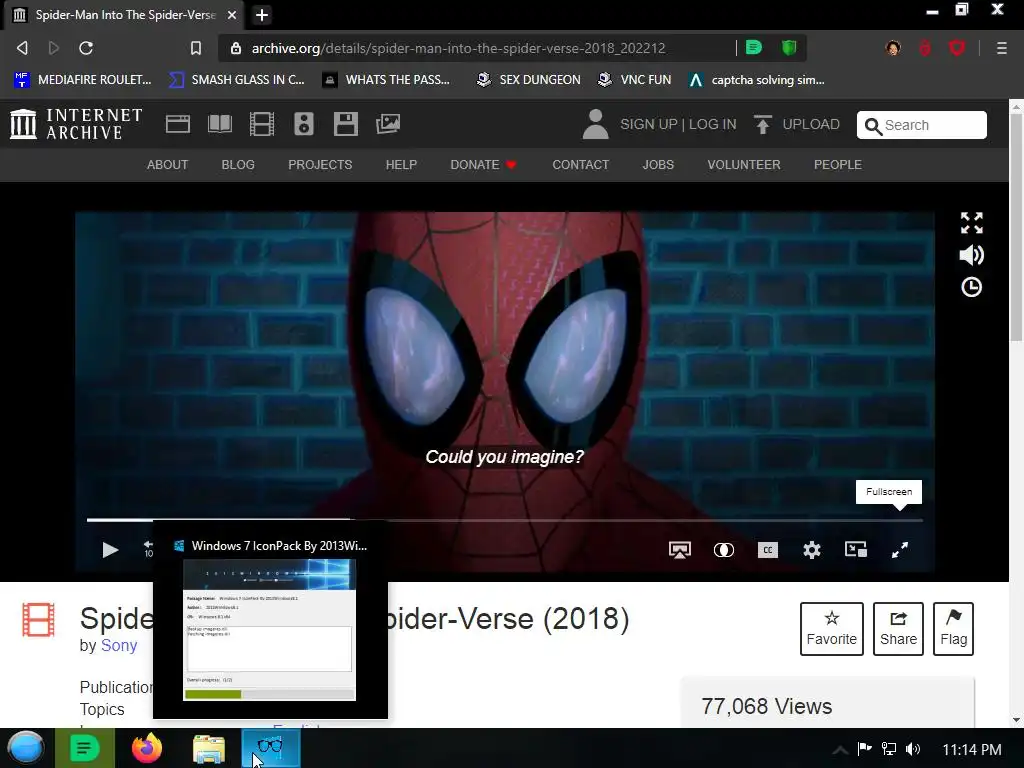This screenshot has width=1024, height=768.
Task: Click the UPLOAD link
Action: point(797,124)
